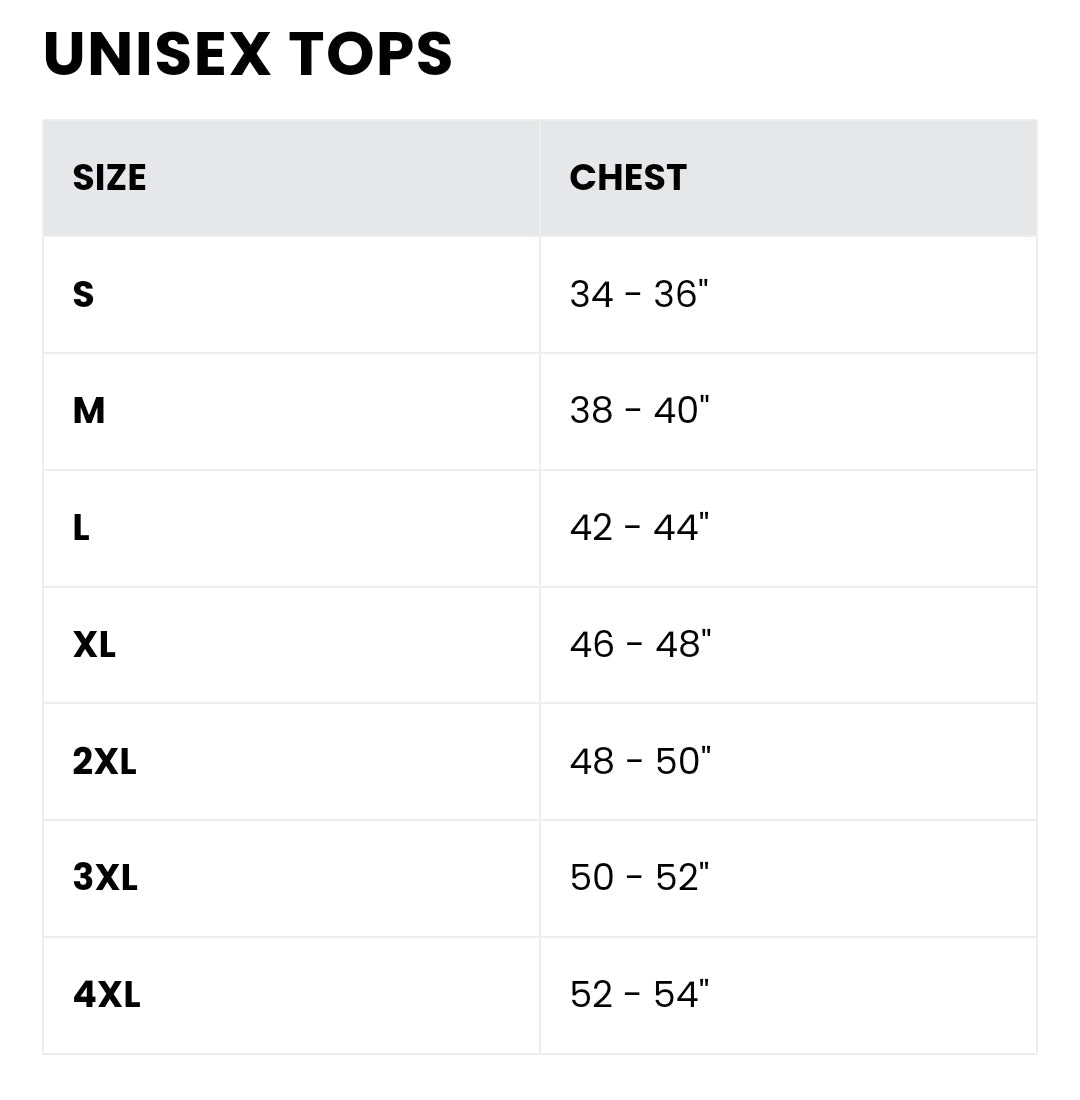Click the number 54 in the 4XL row
Image resolution: width=1080 pixels, height=1100 pixels.
tap(676, 995)
